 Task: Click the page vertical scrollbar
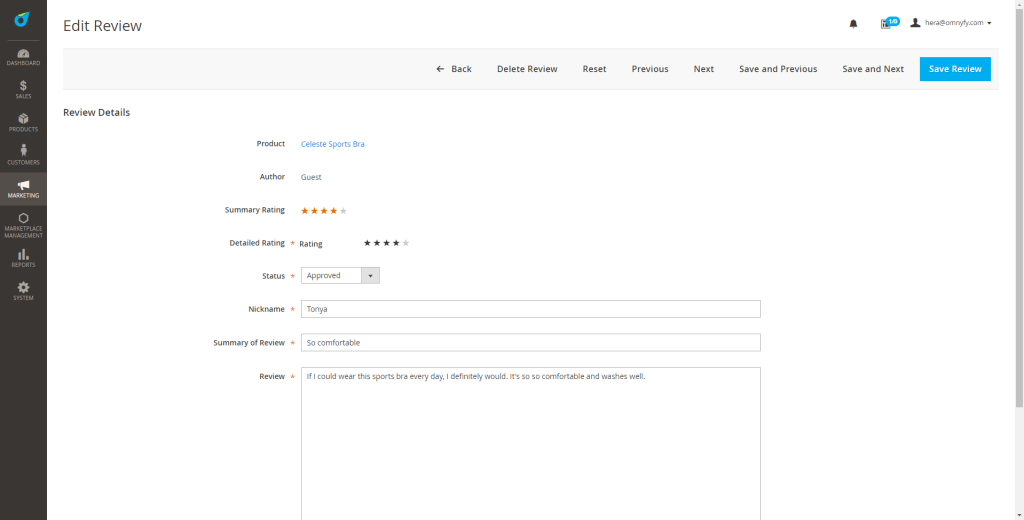[1019, 200]
